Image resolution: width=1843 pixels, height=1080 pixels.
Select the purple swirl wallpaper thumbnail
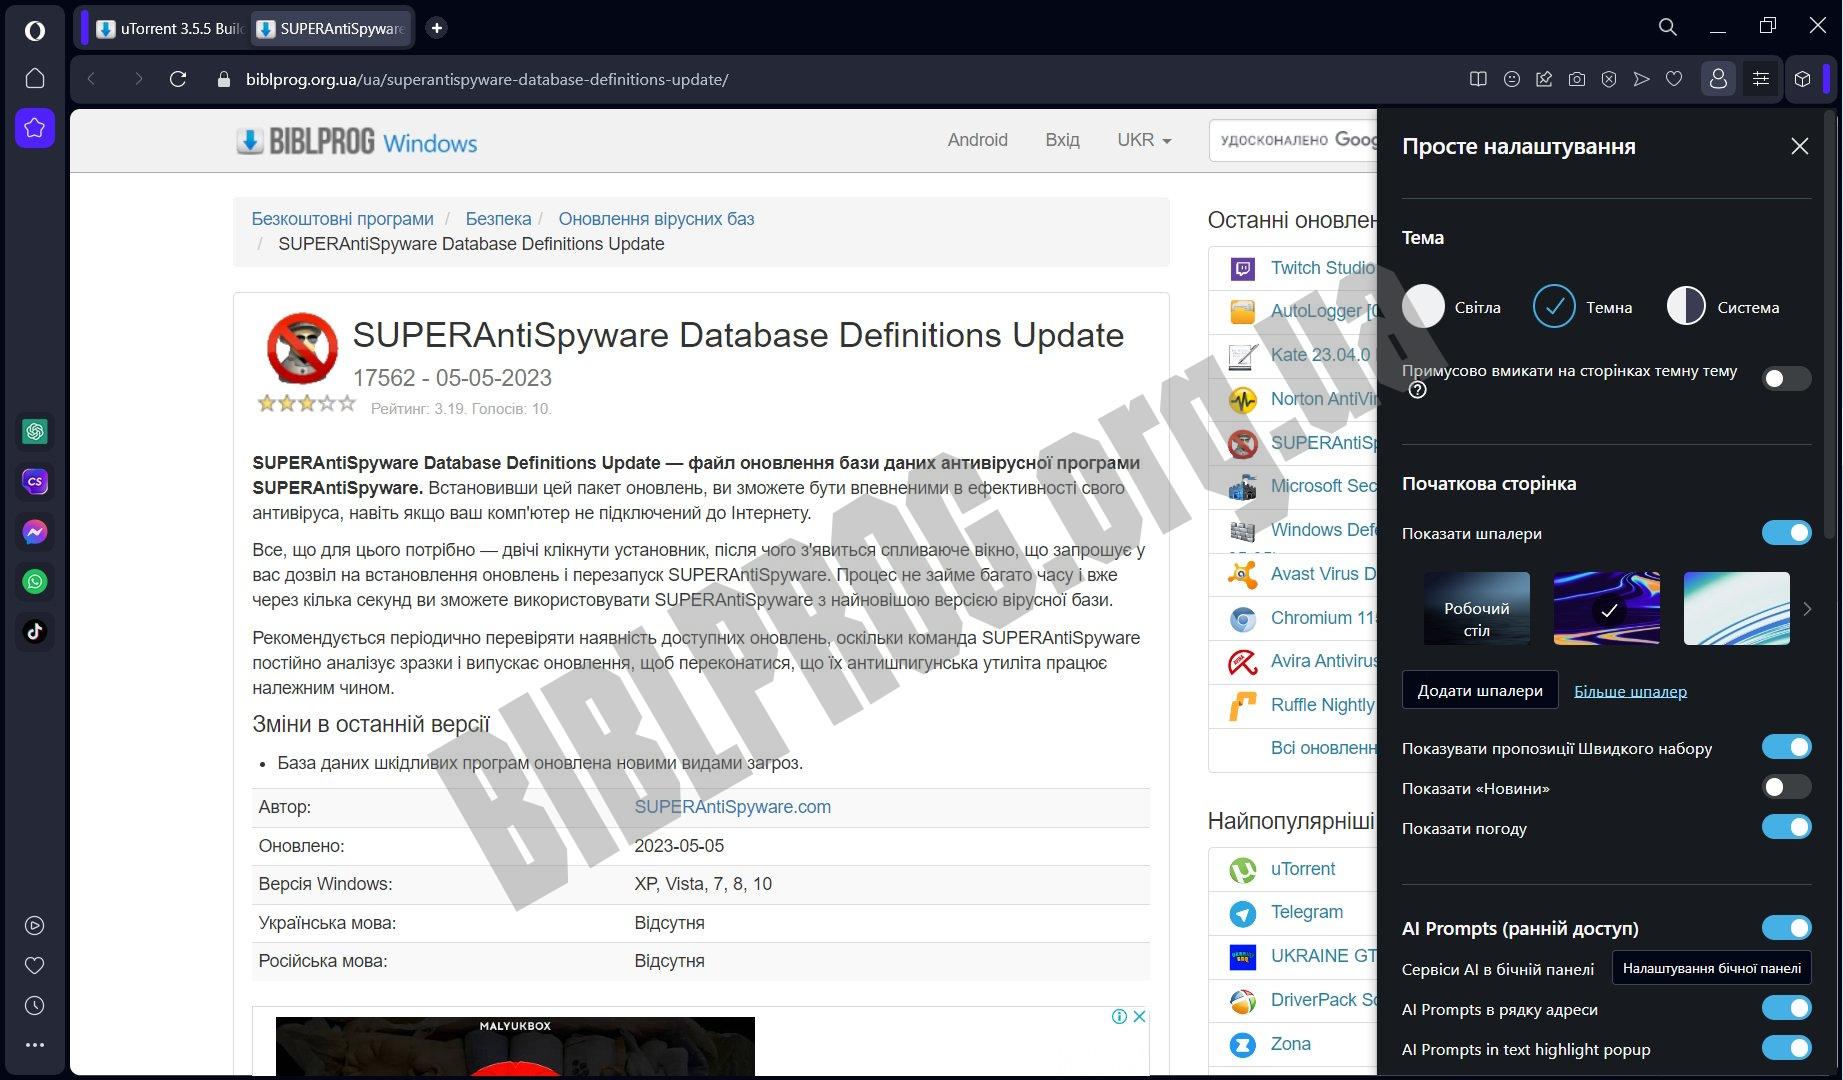[1606, 608]
